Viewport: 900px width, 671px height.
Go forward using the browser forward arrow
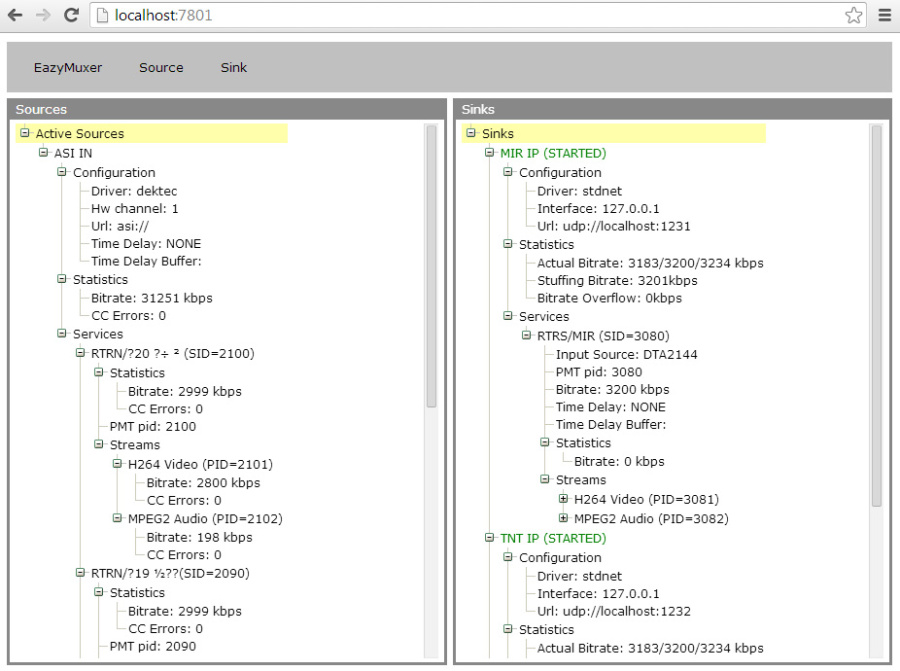[x=43, y=15]
